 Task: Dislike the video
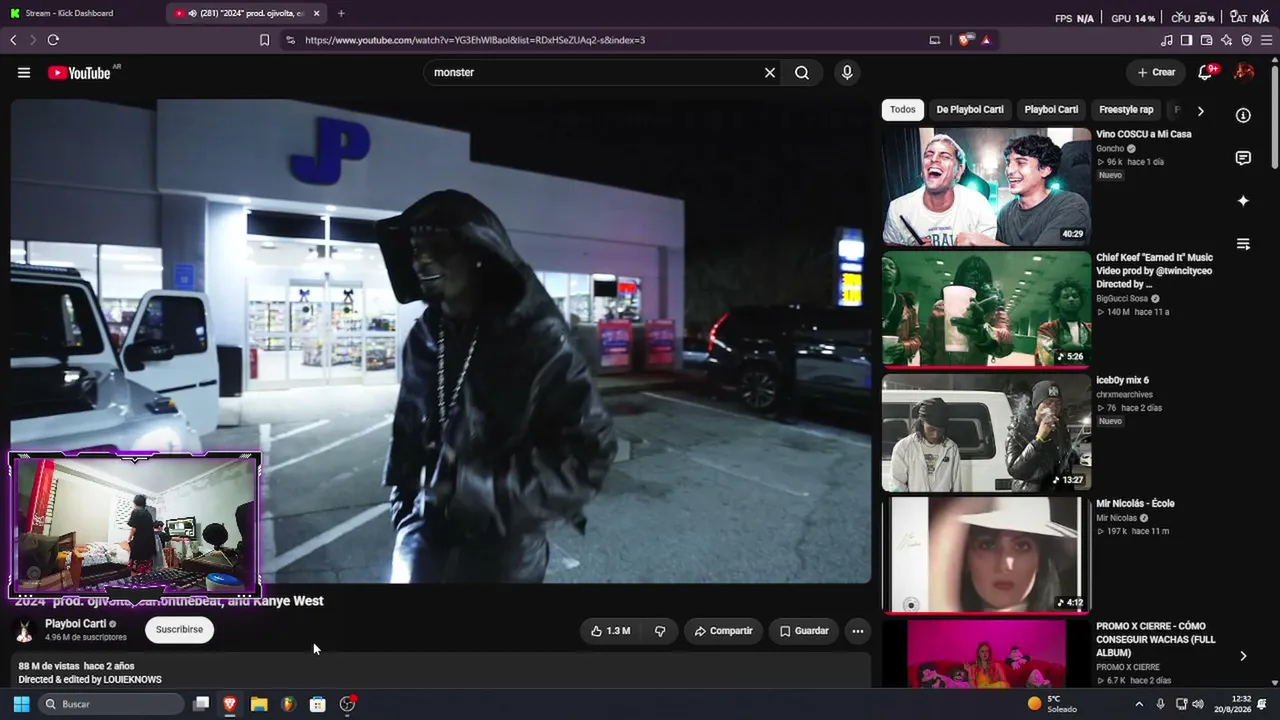coord(660,631)
